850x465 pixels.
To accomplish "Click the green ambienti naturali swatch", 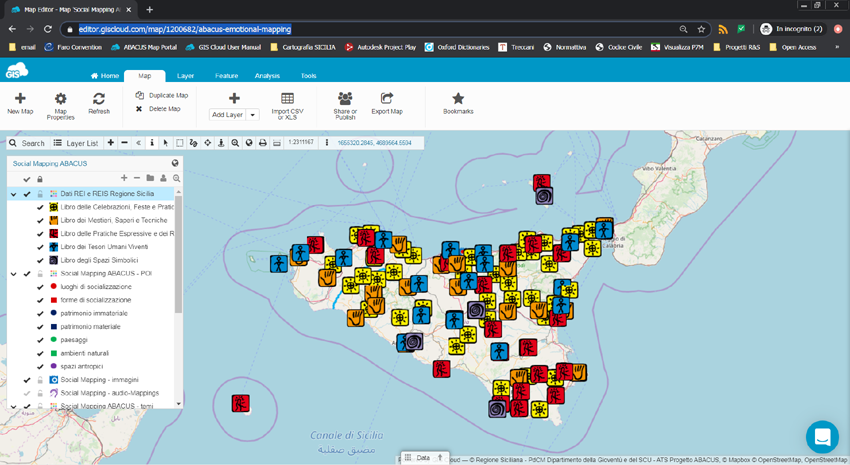I will pyautogui.click(x=54, y=353).
